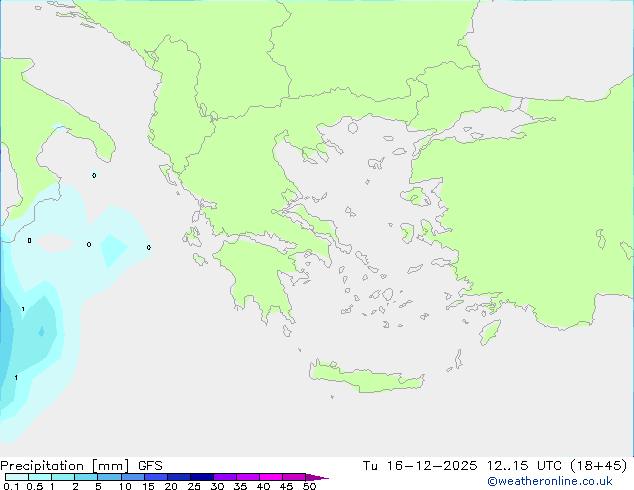Click the '(18+45)' forecast offset text
The image size is (634, 490).
[599, 466]
